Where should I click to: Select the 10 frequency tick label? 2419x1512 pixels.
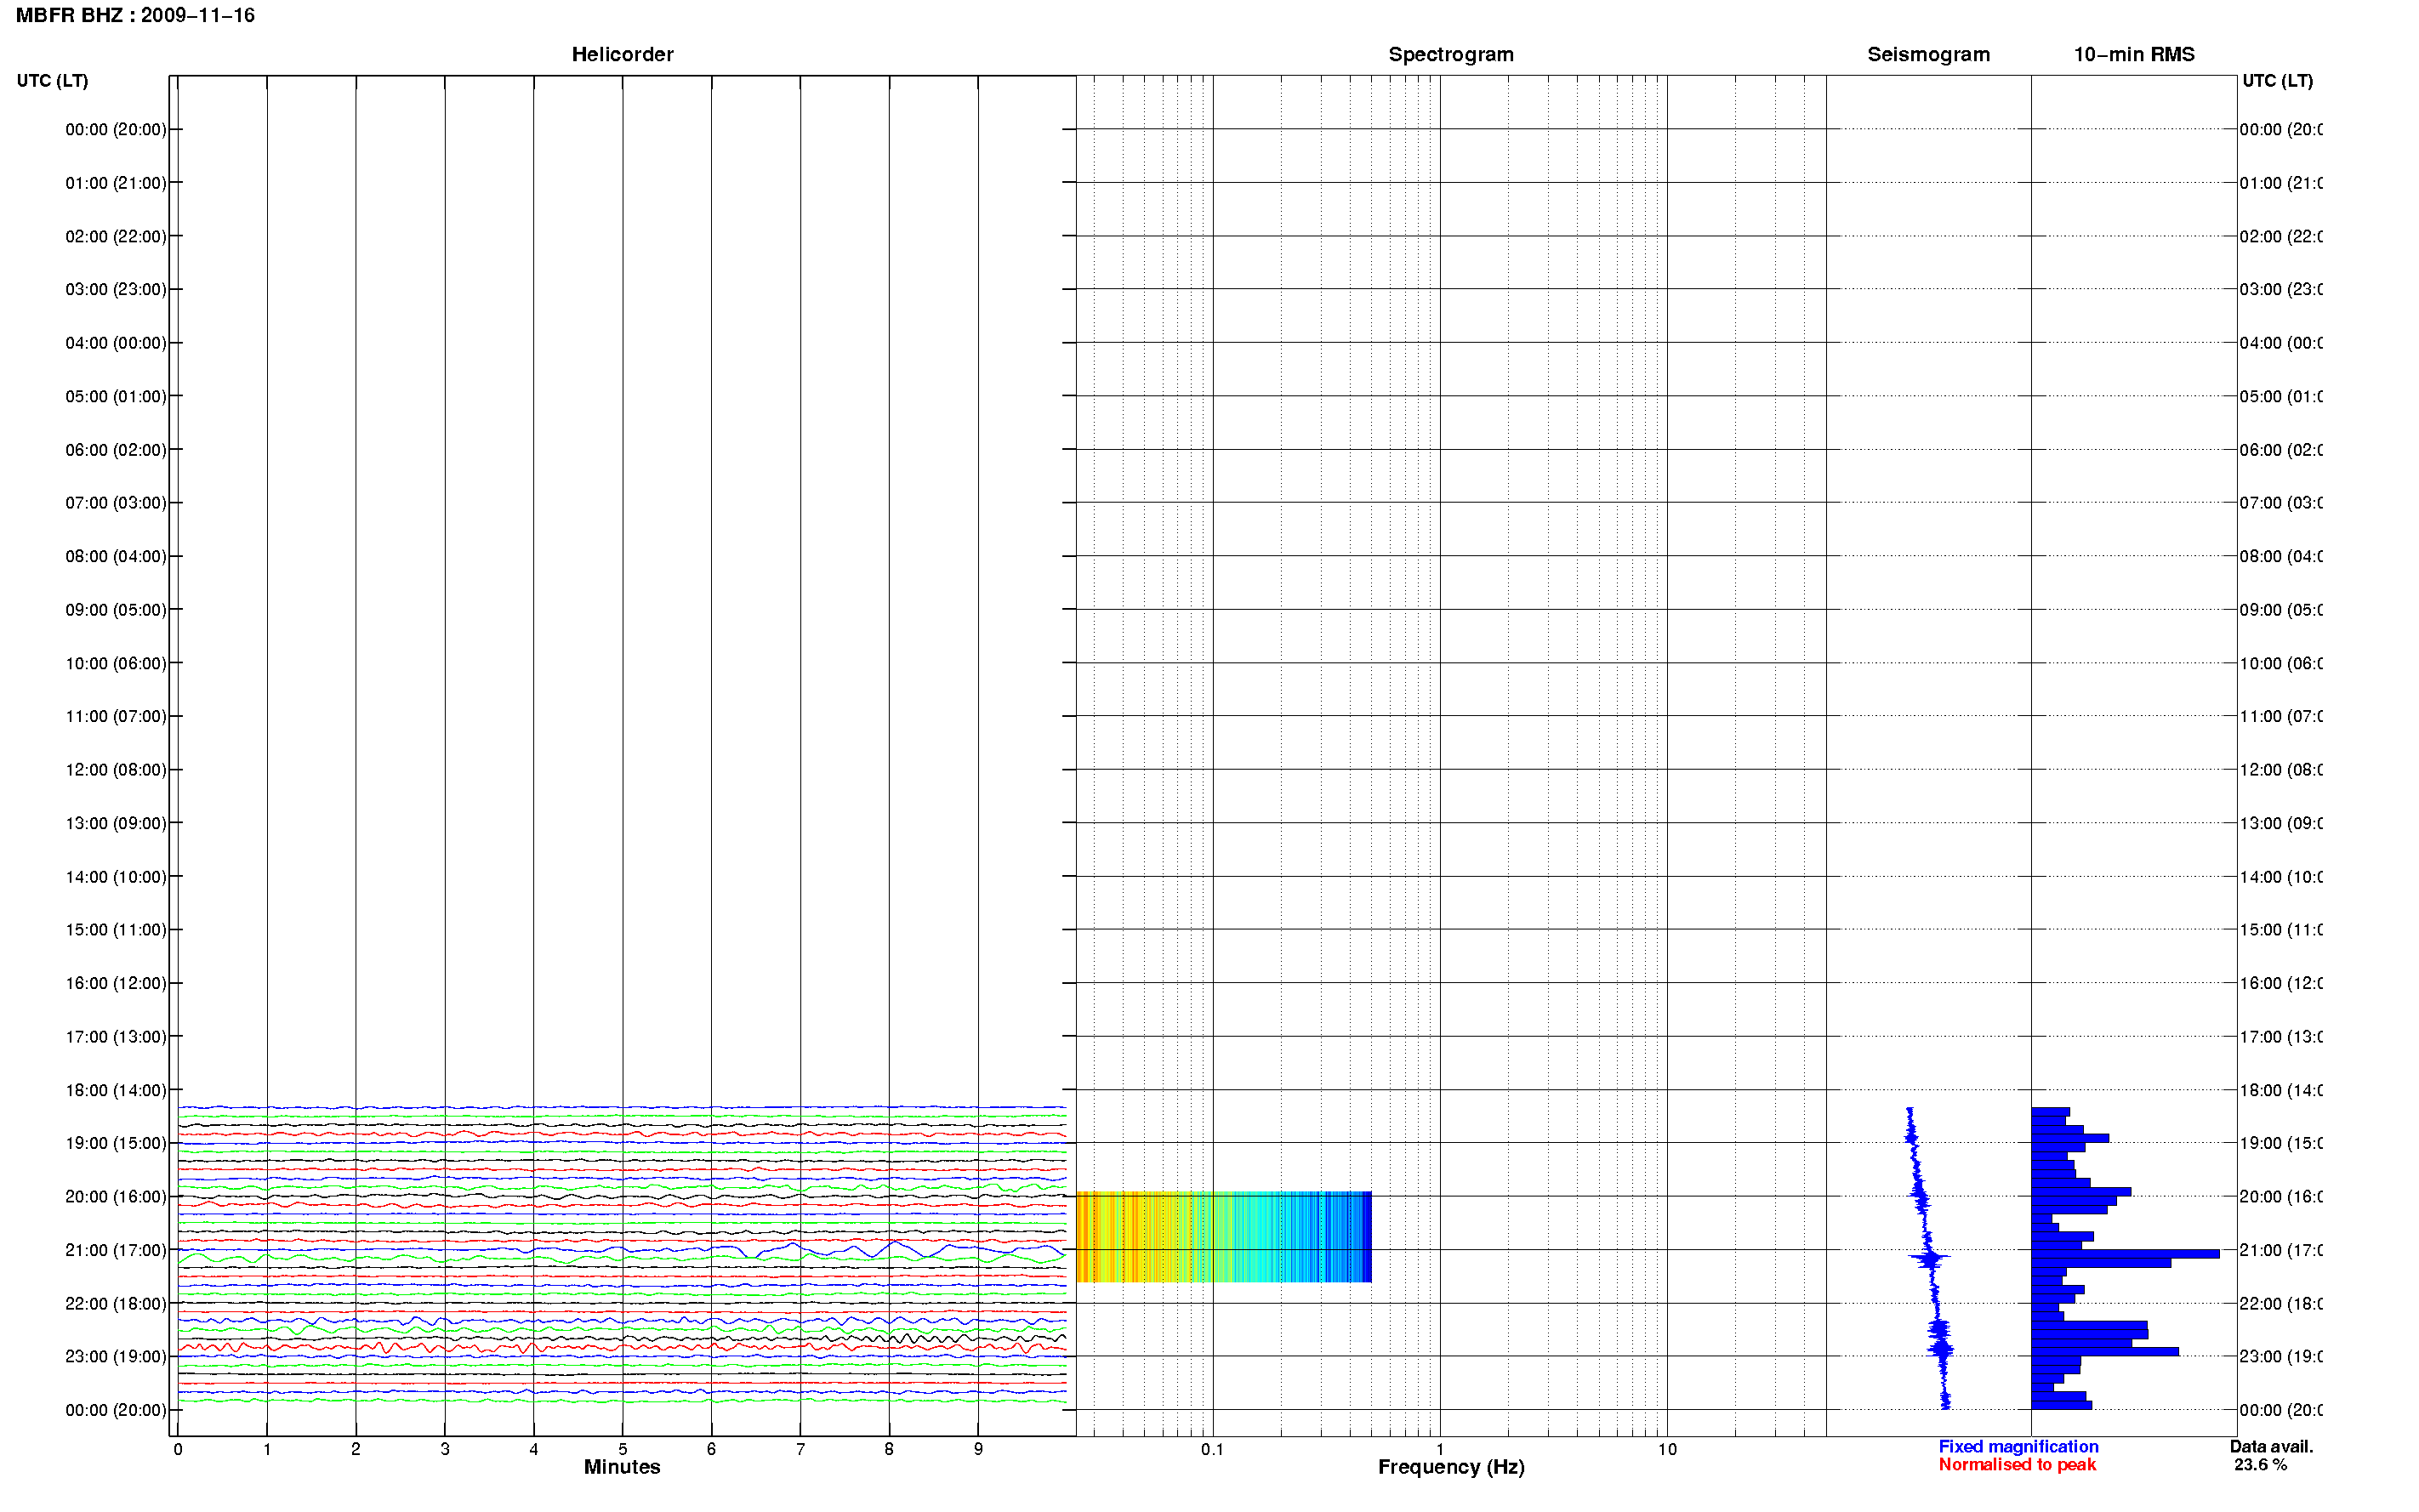pyautogui.click(x=1667, y=1449)
